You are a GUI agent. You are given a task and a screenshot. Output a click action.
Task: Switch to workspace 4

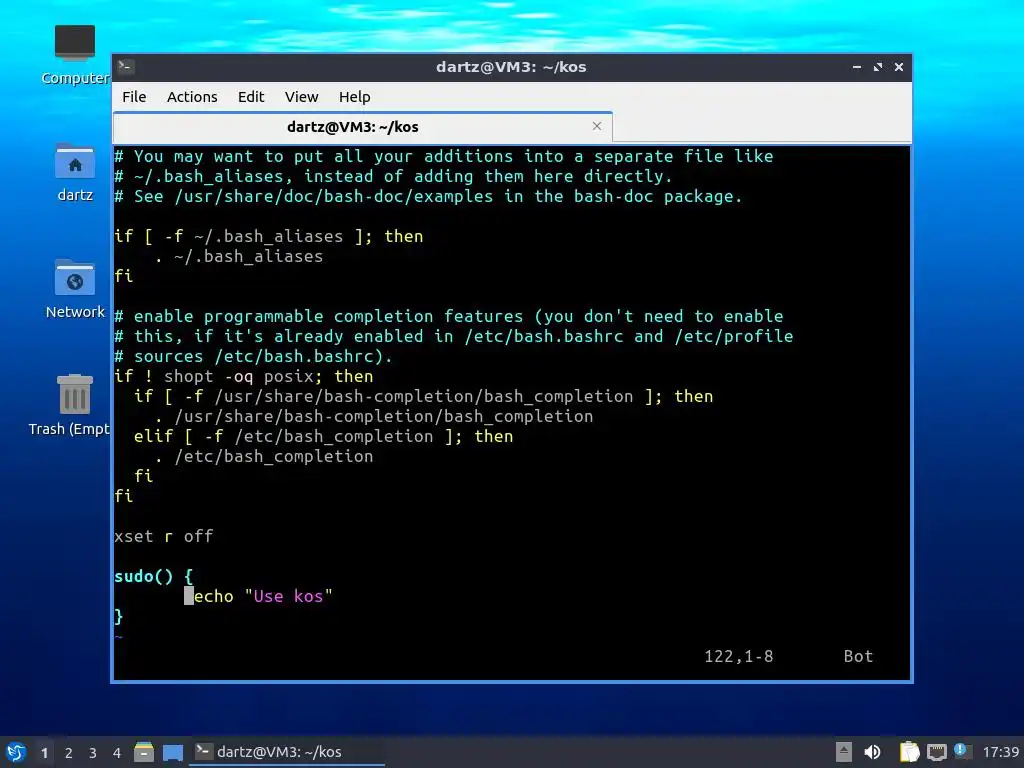pyautogui.click(x=117, y=753)
